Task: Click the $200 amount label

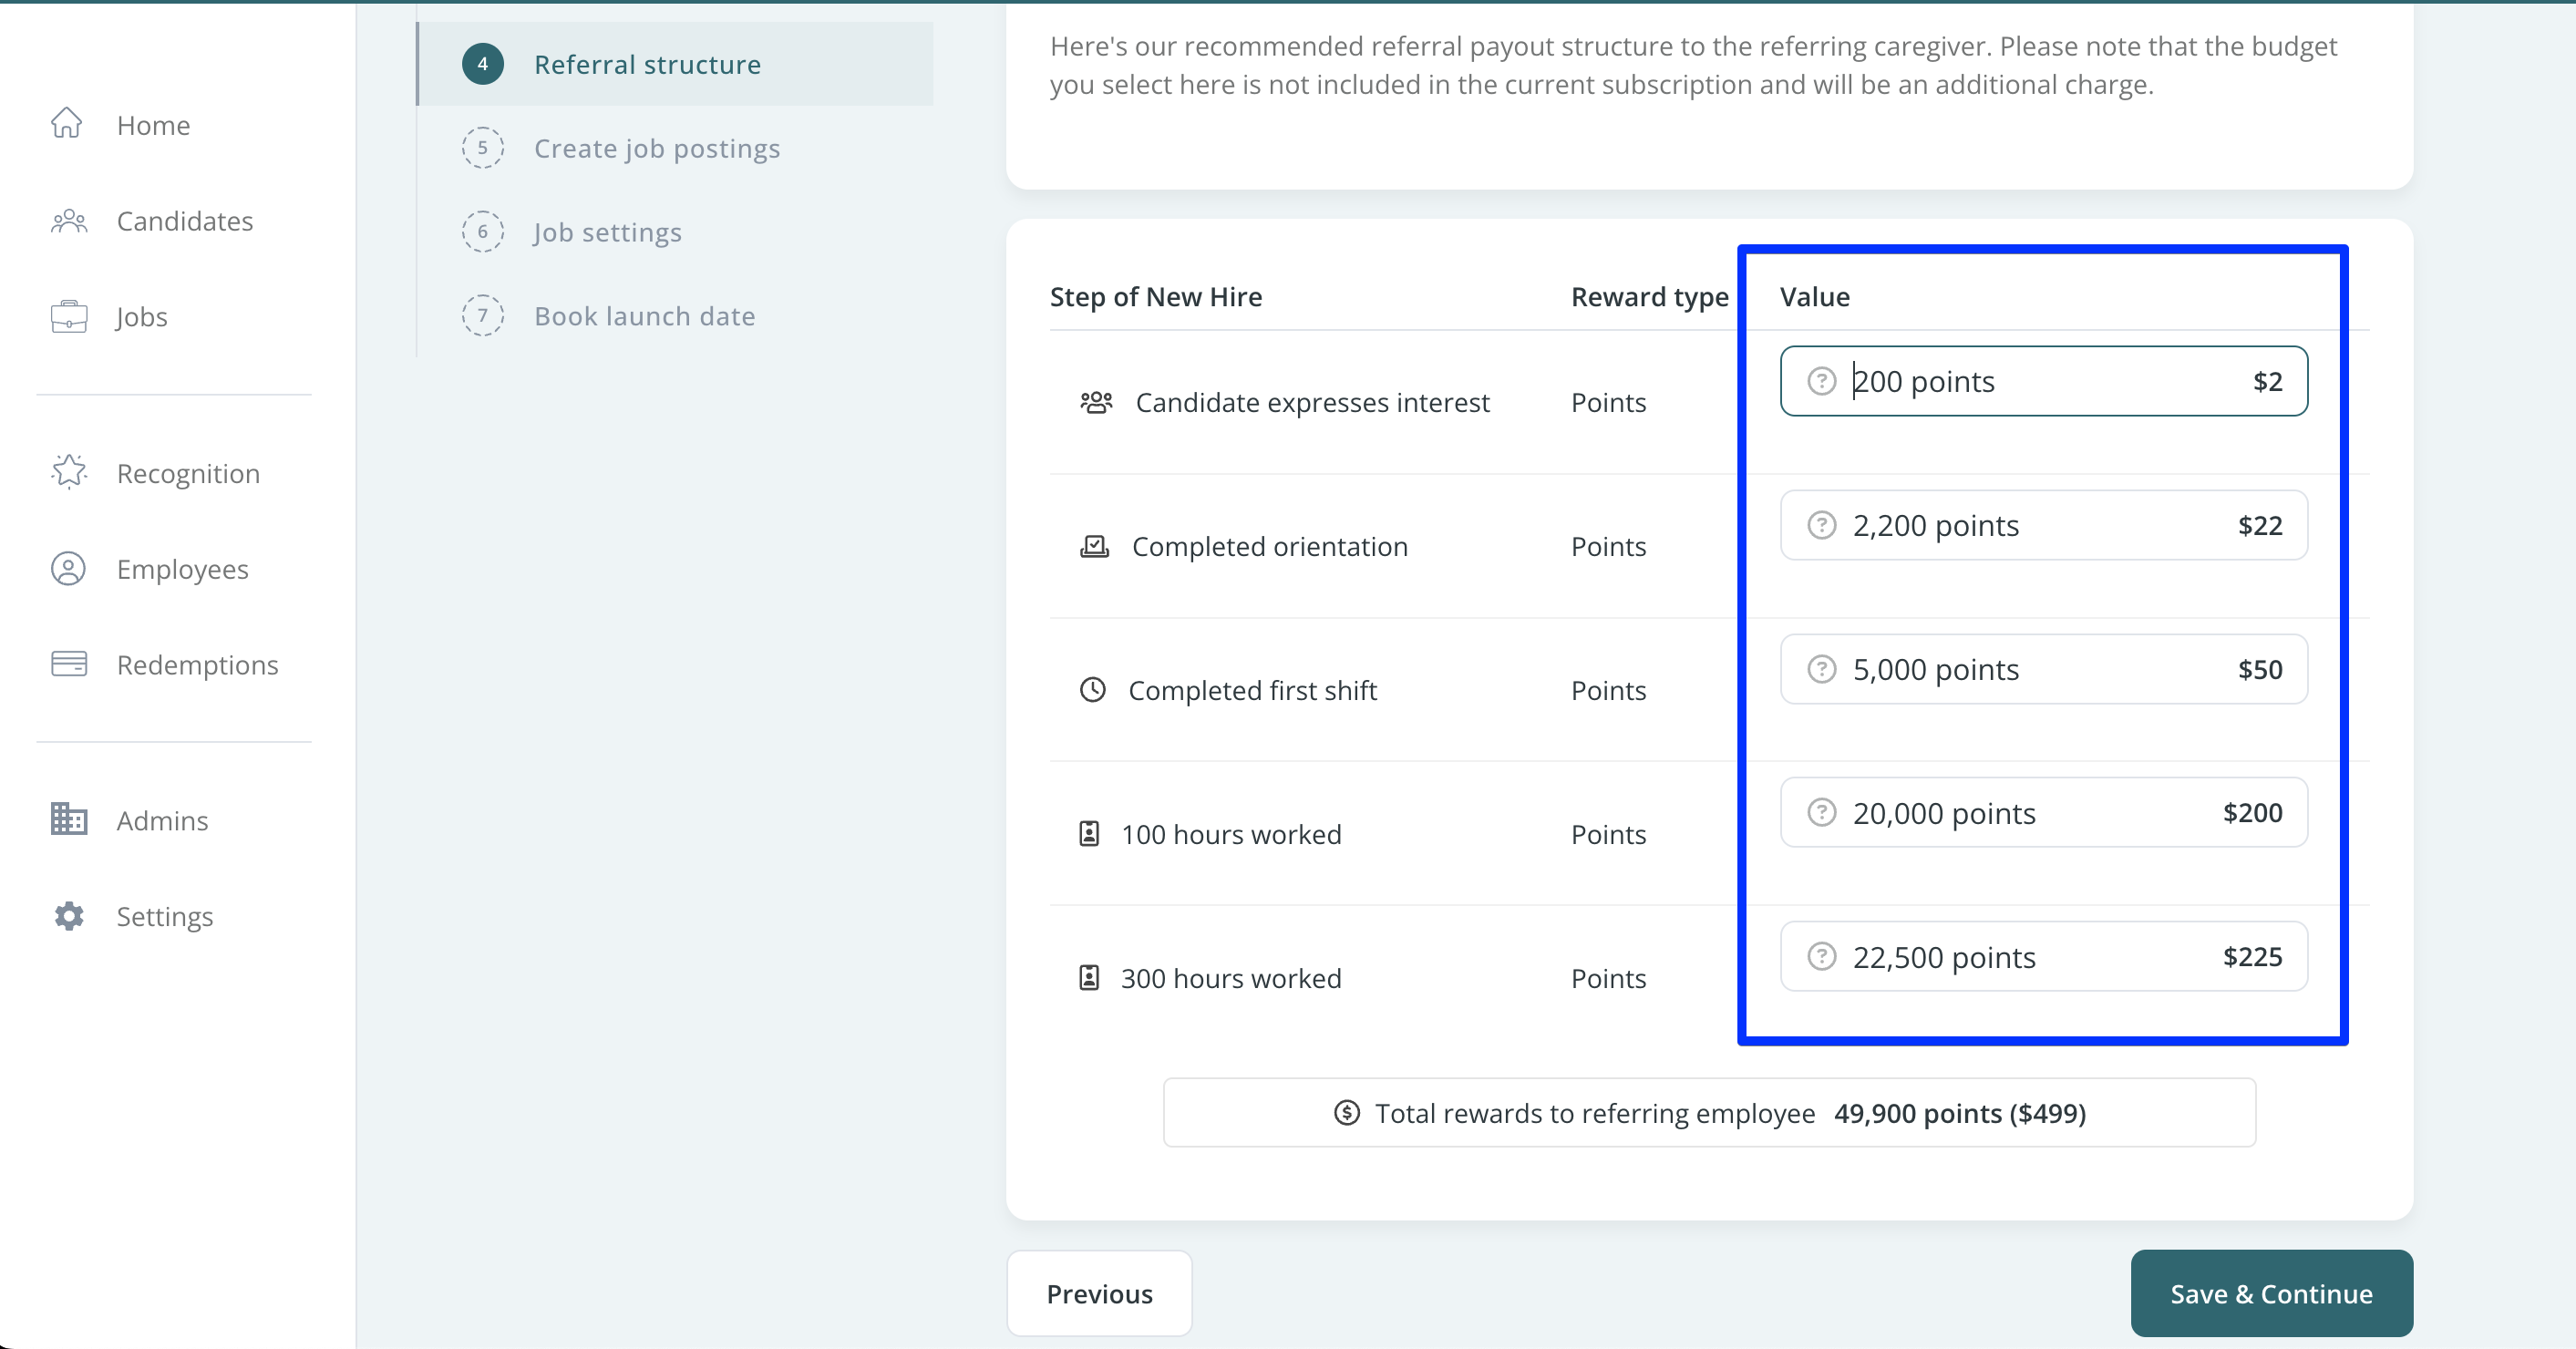Action: point(2252,812)
